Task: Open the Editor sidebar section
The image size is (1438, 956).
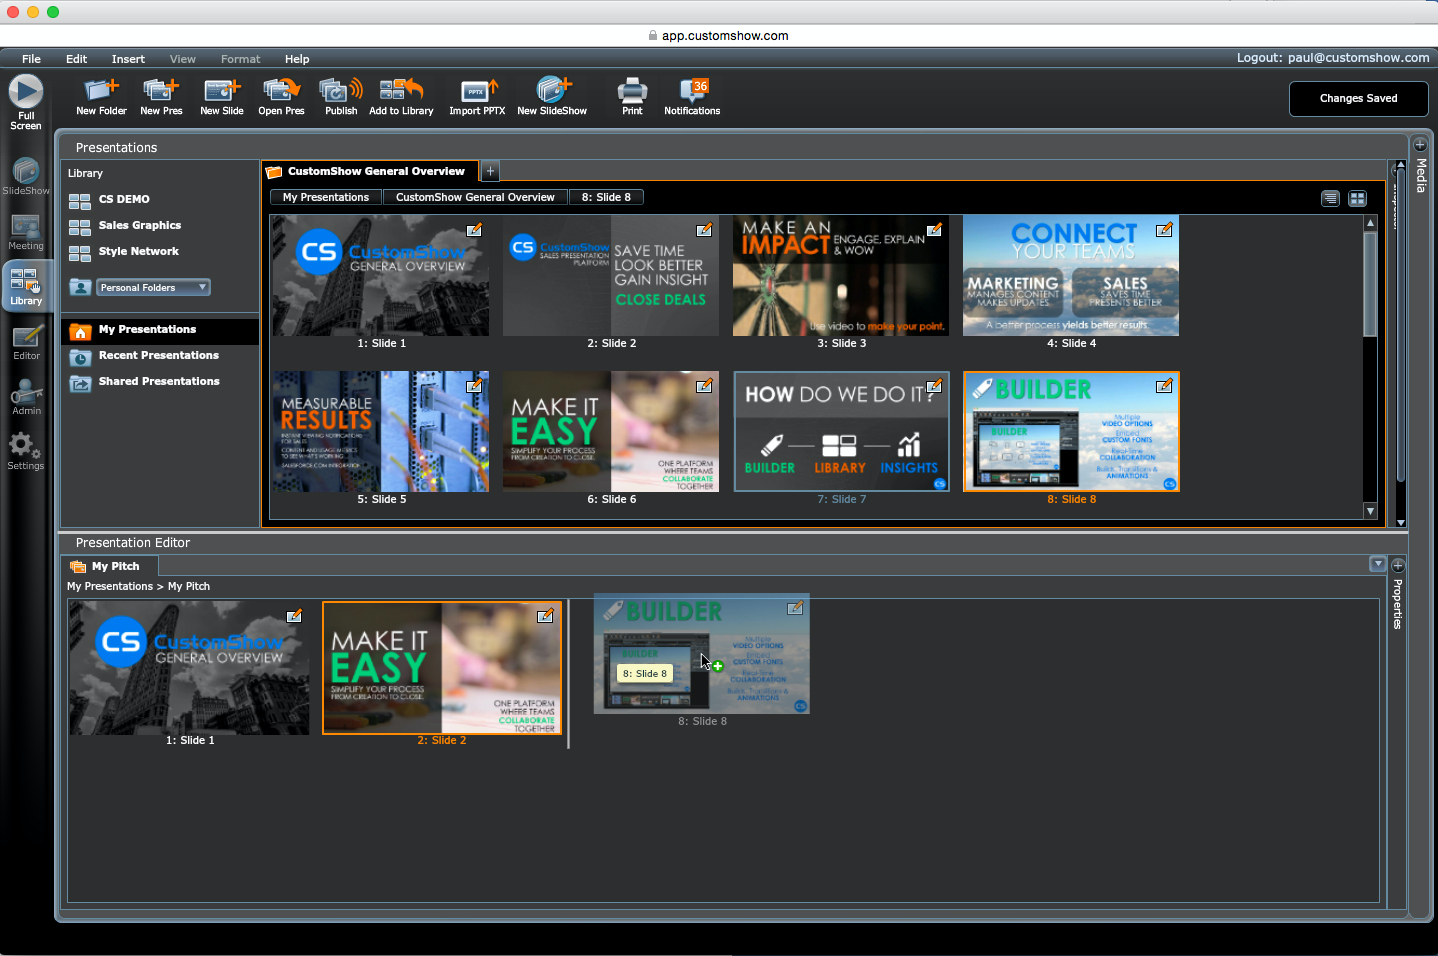Action: click(26, 343)
